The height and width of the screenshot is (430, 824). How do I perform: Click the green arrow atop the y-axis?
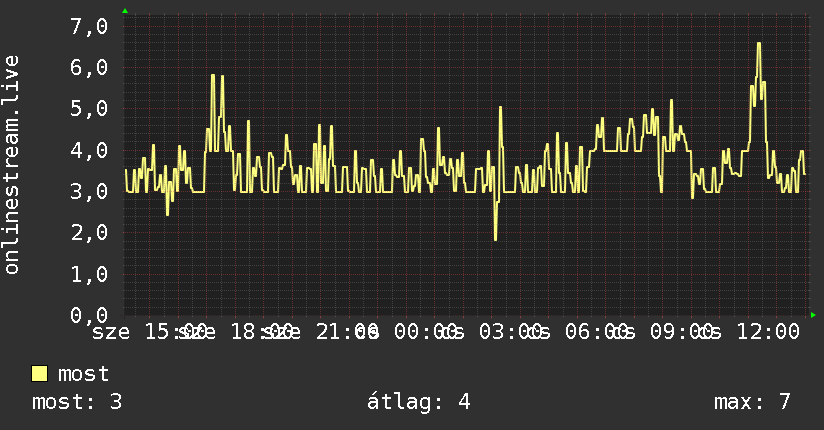(125, 11)
